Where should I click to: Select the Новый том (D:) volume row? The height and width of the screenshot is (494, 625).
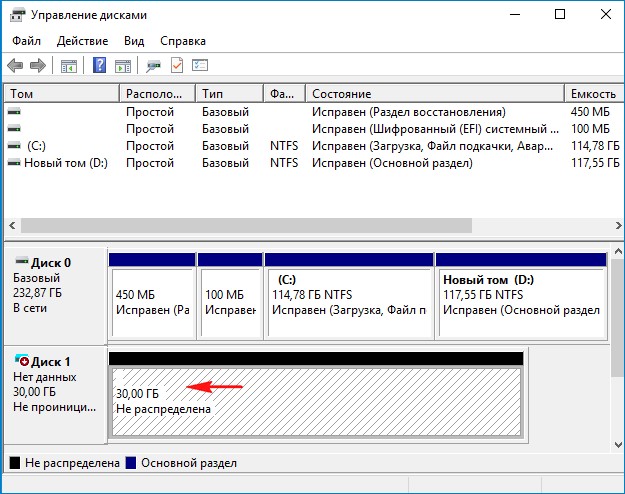313,163
